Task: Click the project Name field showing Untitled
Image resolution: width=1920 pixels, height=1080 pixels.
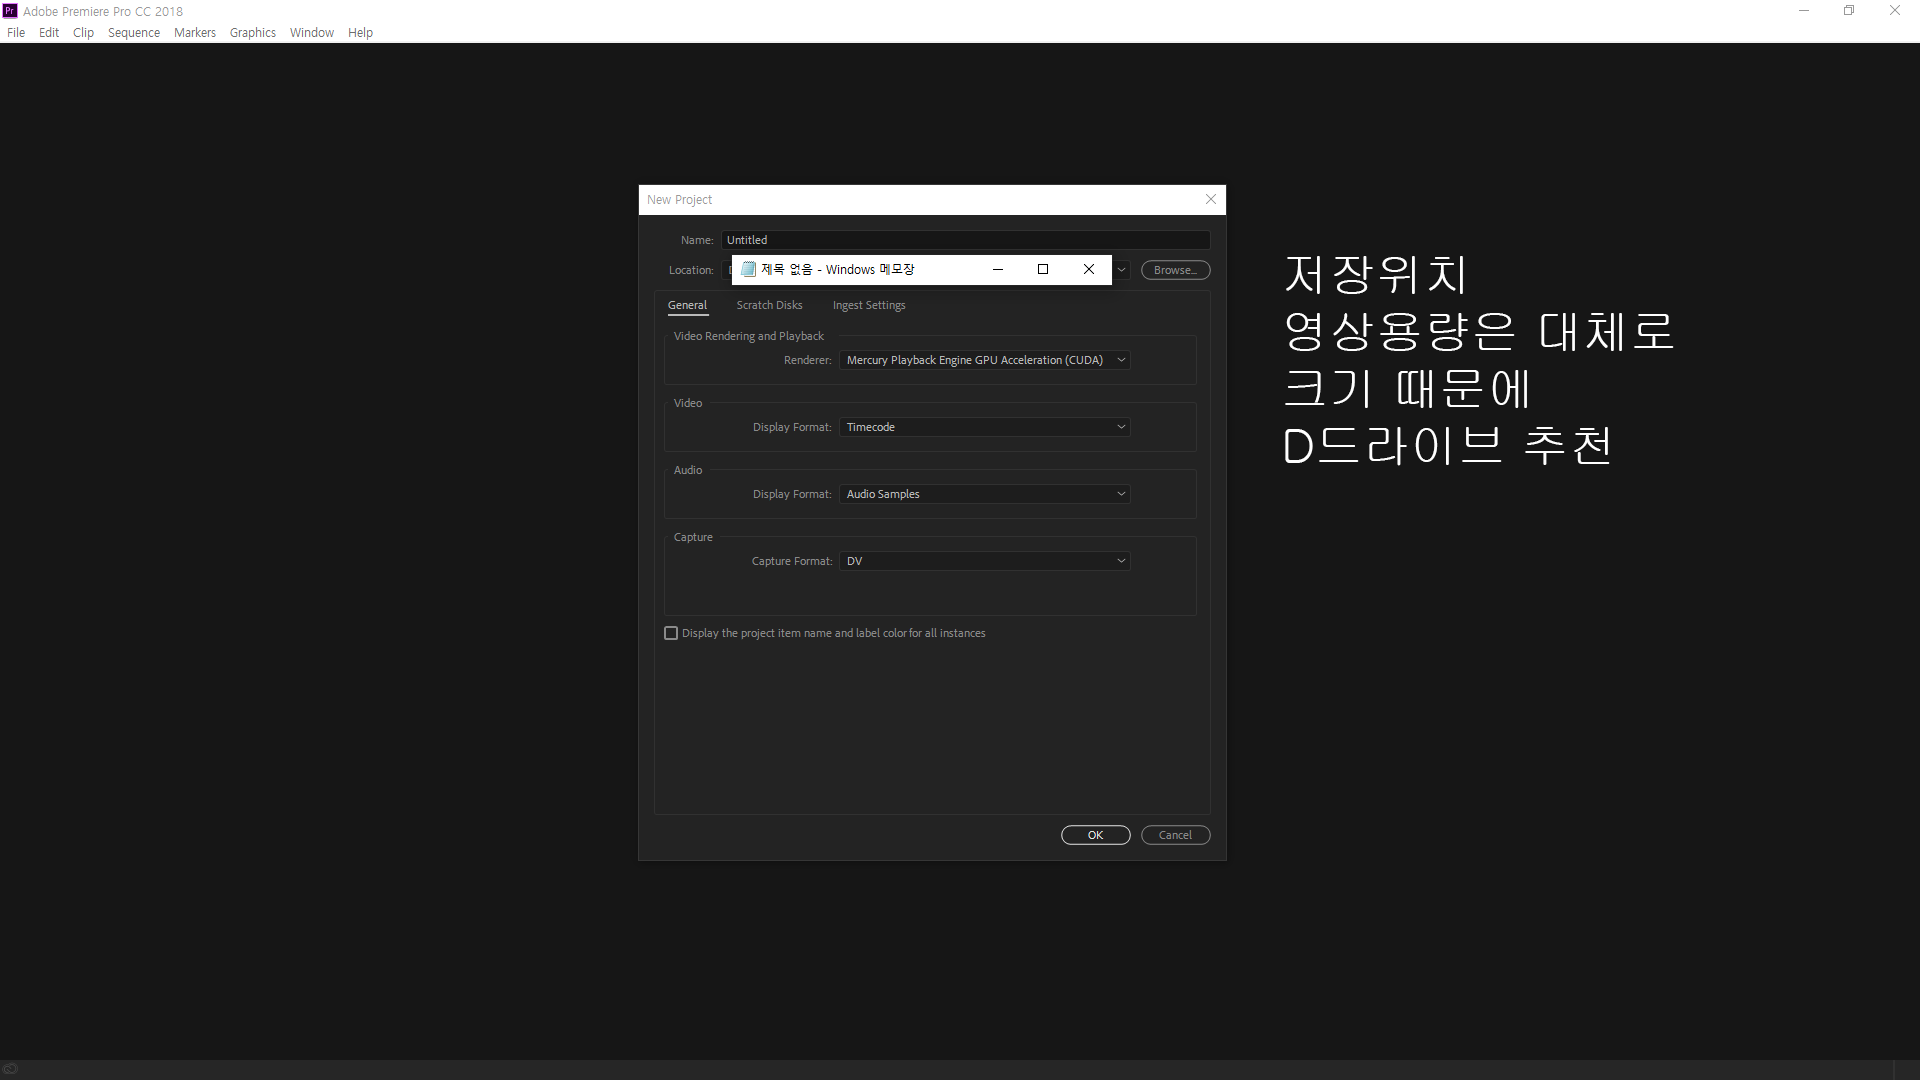Action: 964,240
